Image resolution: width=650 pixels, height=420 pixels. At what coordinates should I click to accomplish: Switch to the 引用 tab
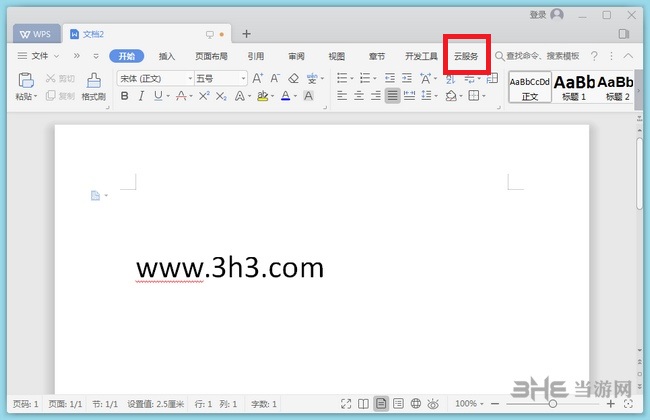[x=256, y=56]
